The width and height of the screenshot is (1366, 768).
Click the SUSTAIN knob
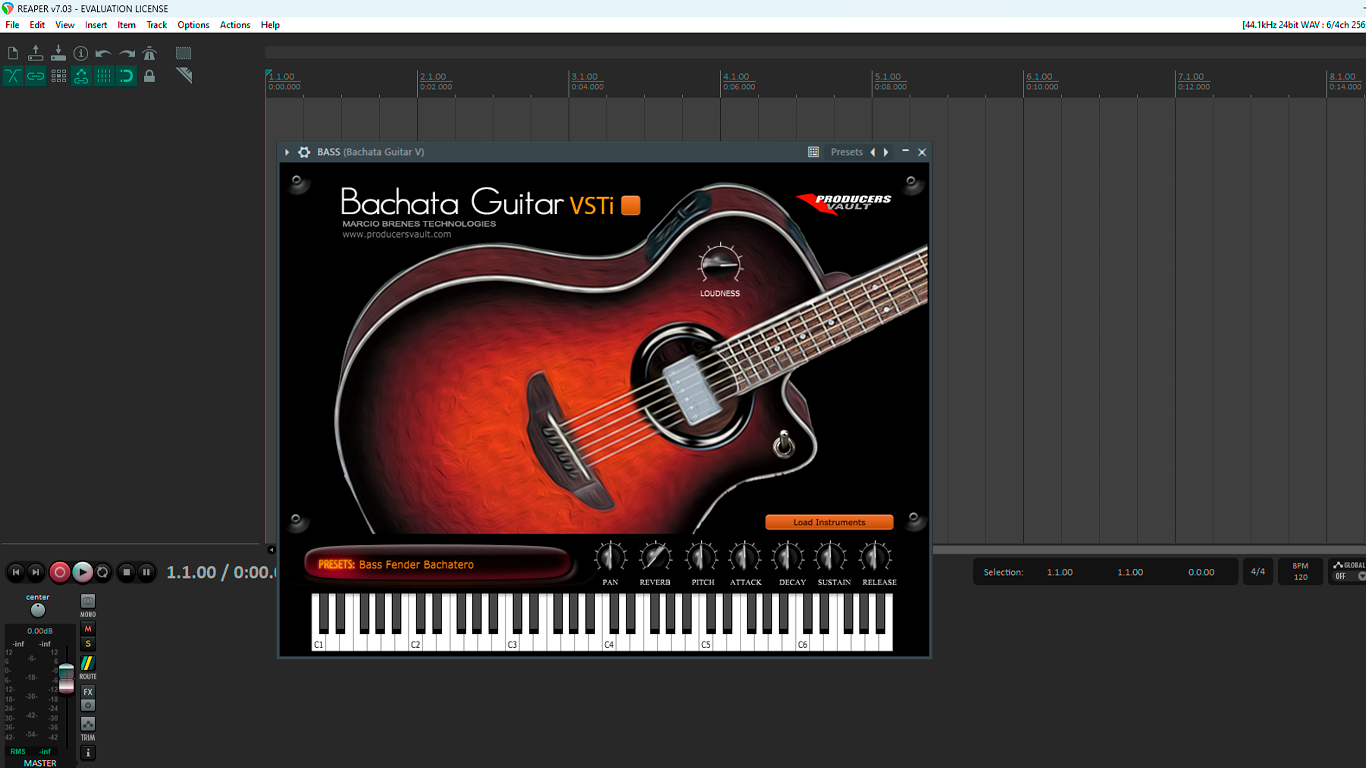pyautogui.click(x=831, y=557)
